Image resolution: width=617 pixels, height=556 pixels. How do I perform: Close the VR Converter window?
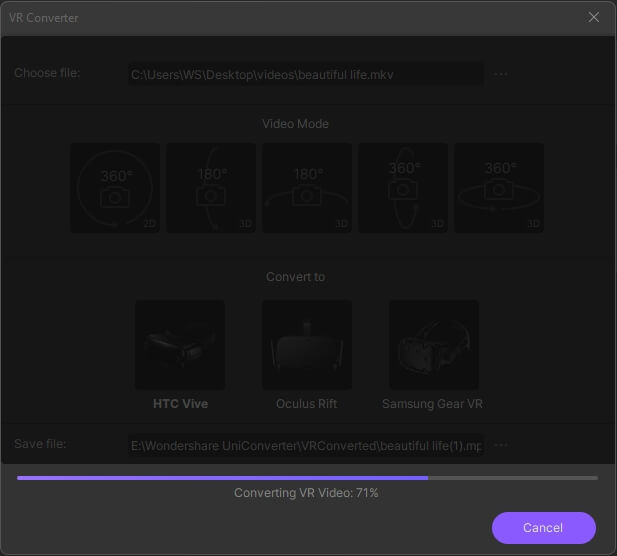tap(594, 17)
